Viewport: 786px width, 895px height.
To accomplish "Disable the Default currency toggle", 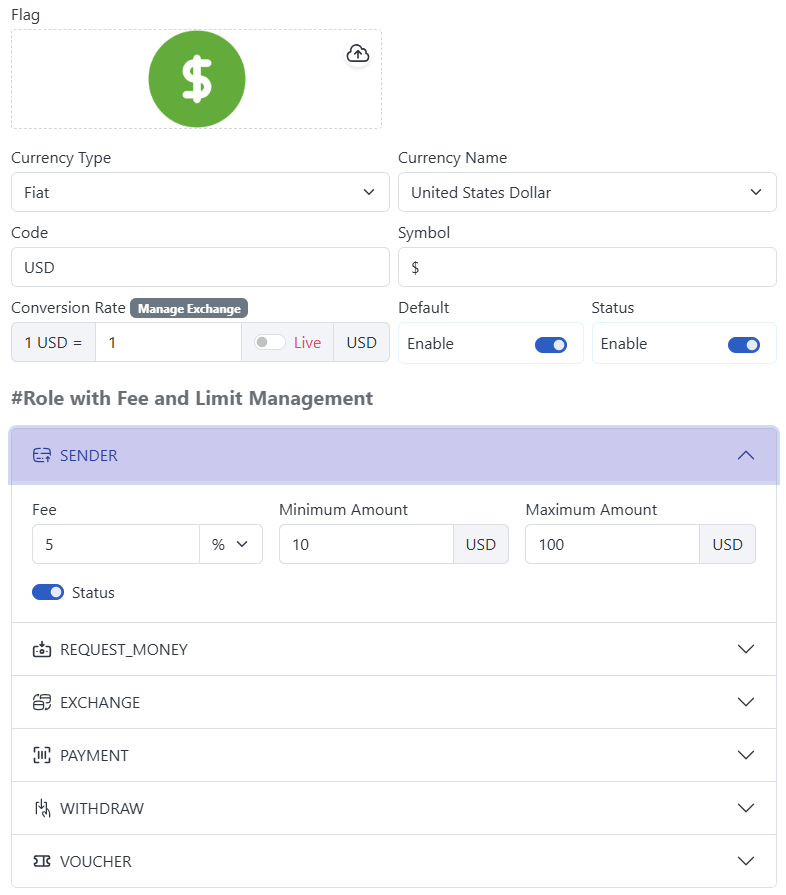I will (551, 344).
